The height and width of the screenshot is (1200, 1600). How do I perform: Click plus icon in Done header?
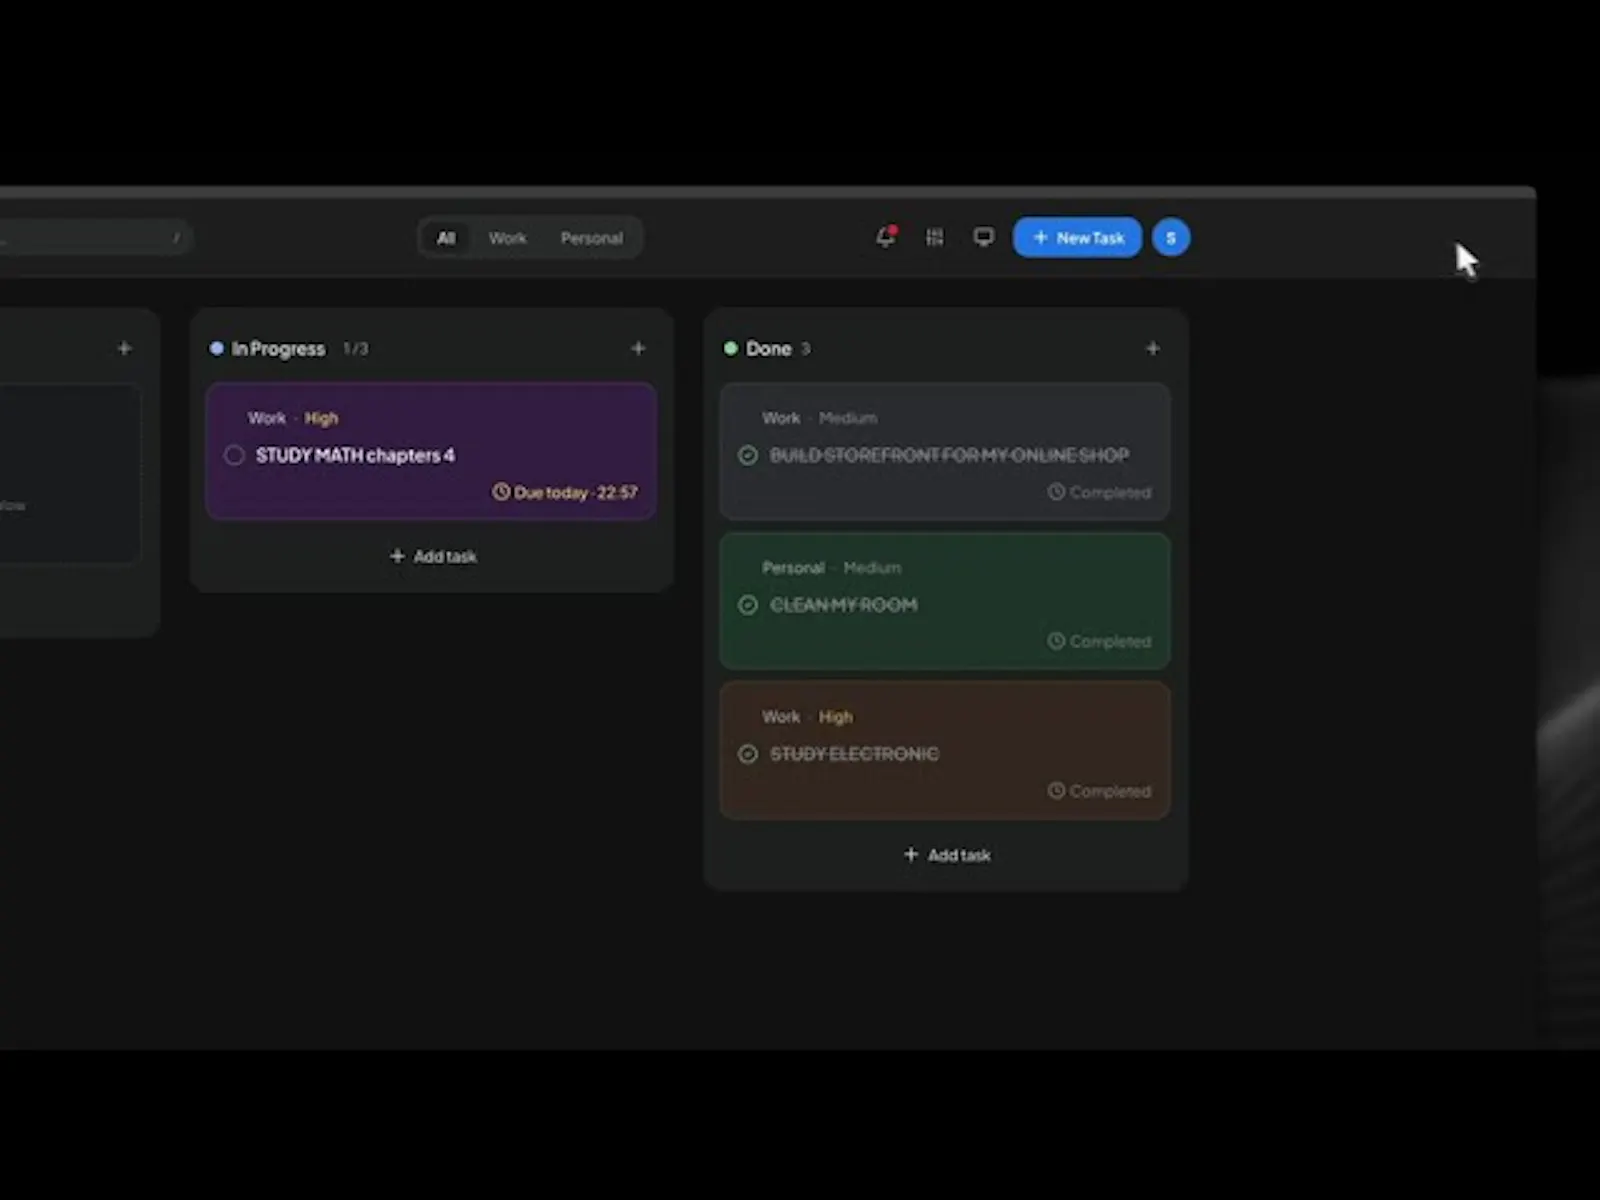(1152, 348)
